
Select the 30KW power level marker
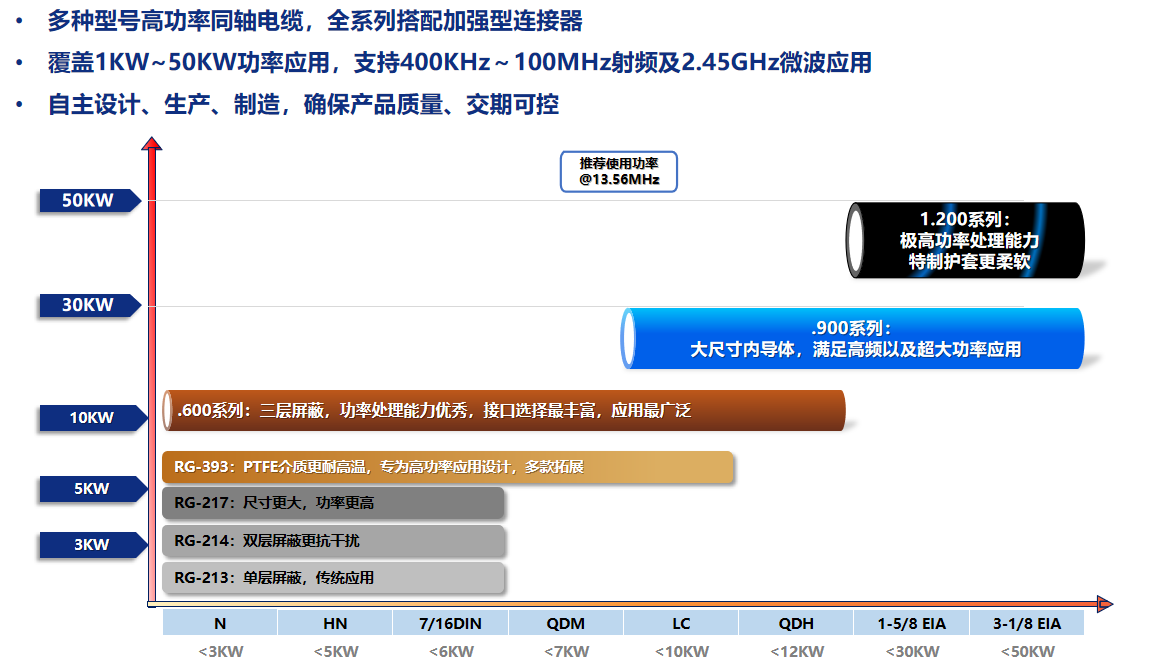[88, 306]
